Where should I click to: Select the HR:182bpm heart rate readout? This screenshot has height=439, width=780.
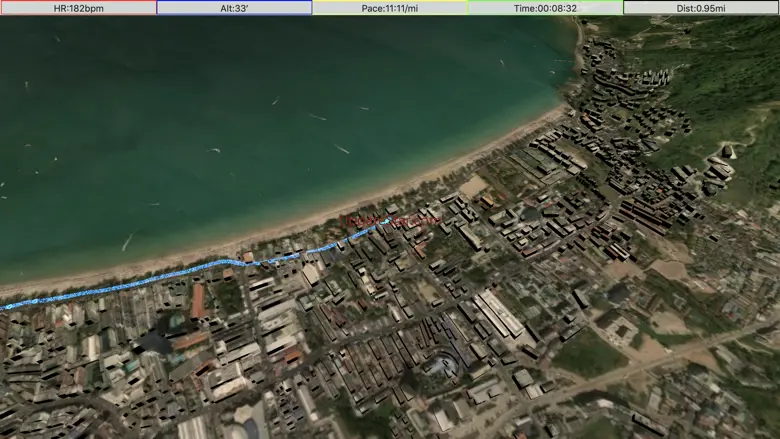(78, 8)
